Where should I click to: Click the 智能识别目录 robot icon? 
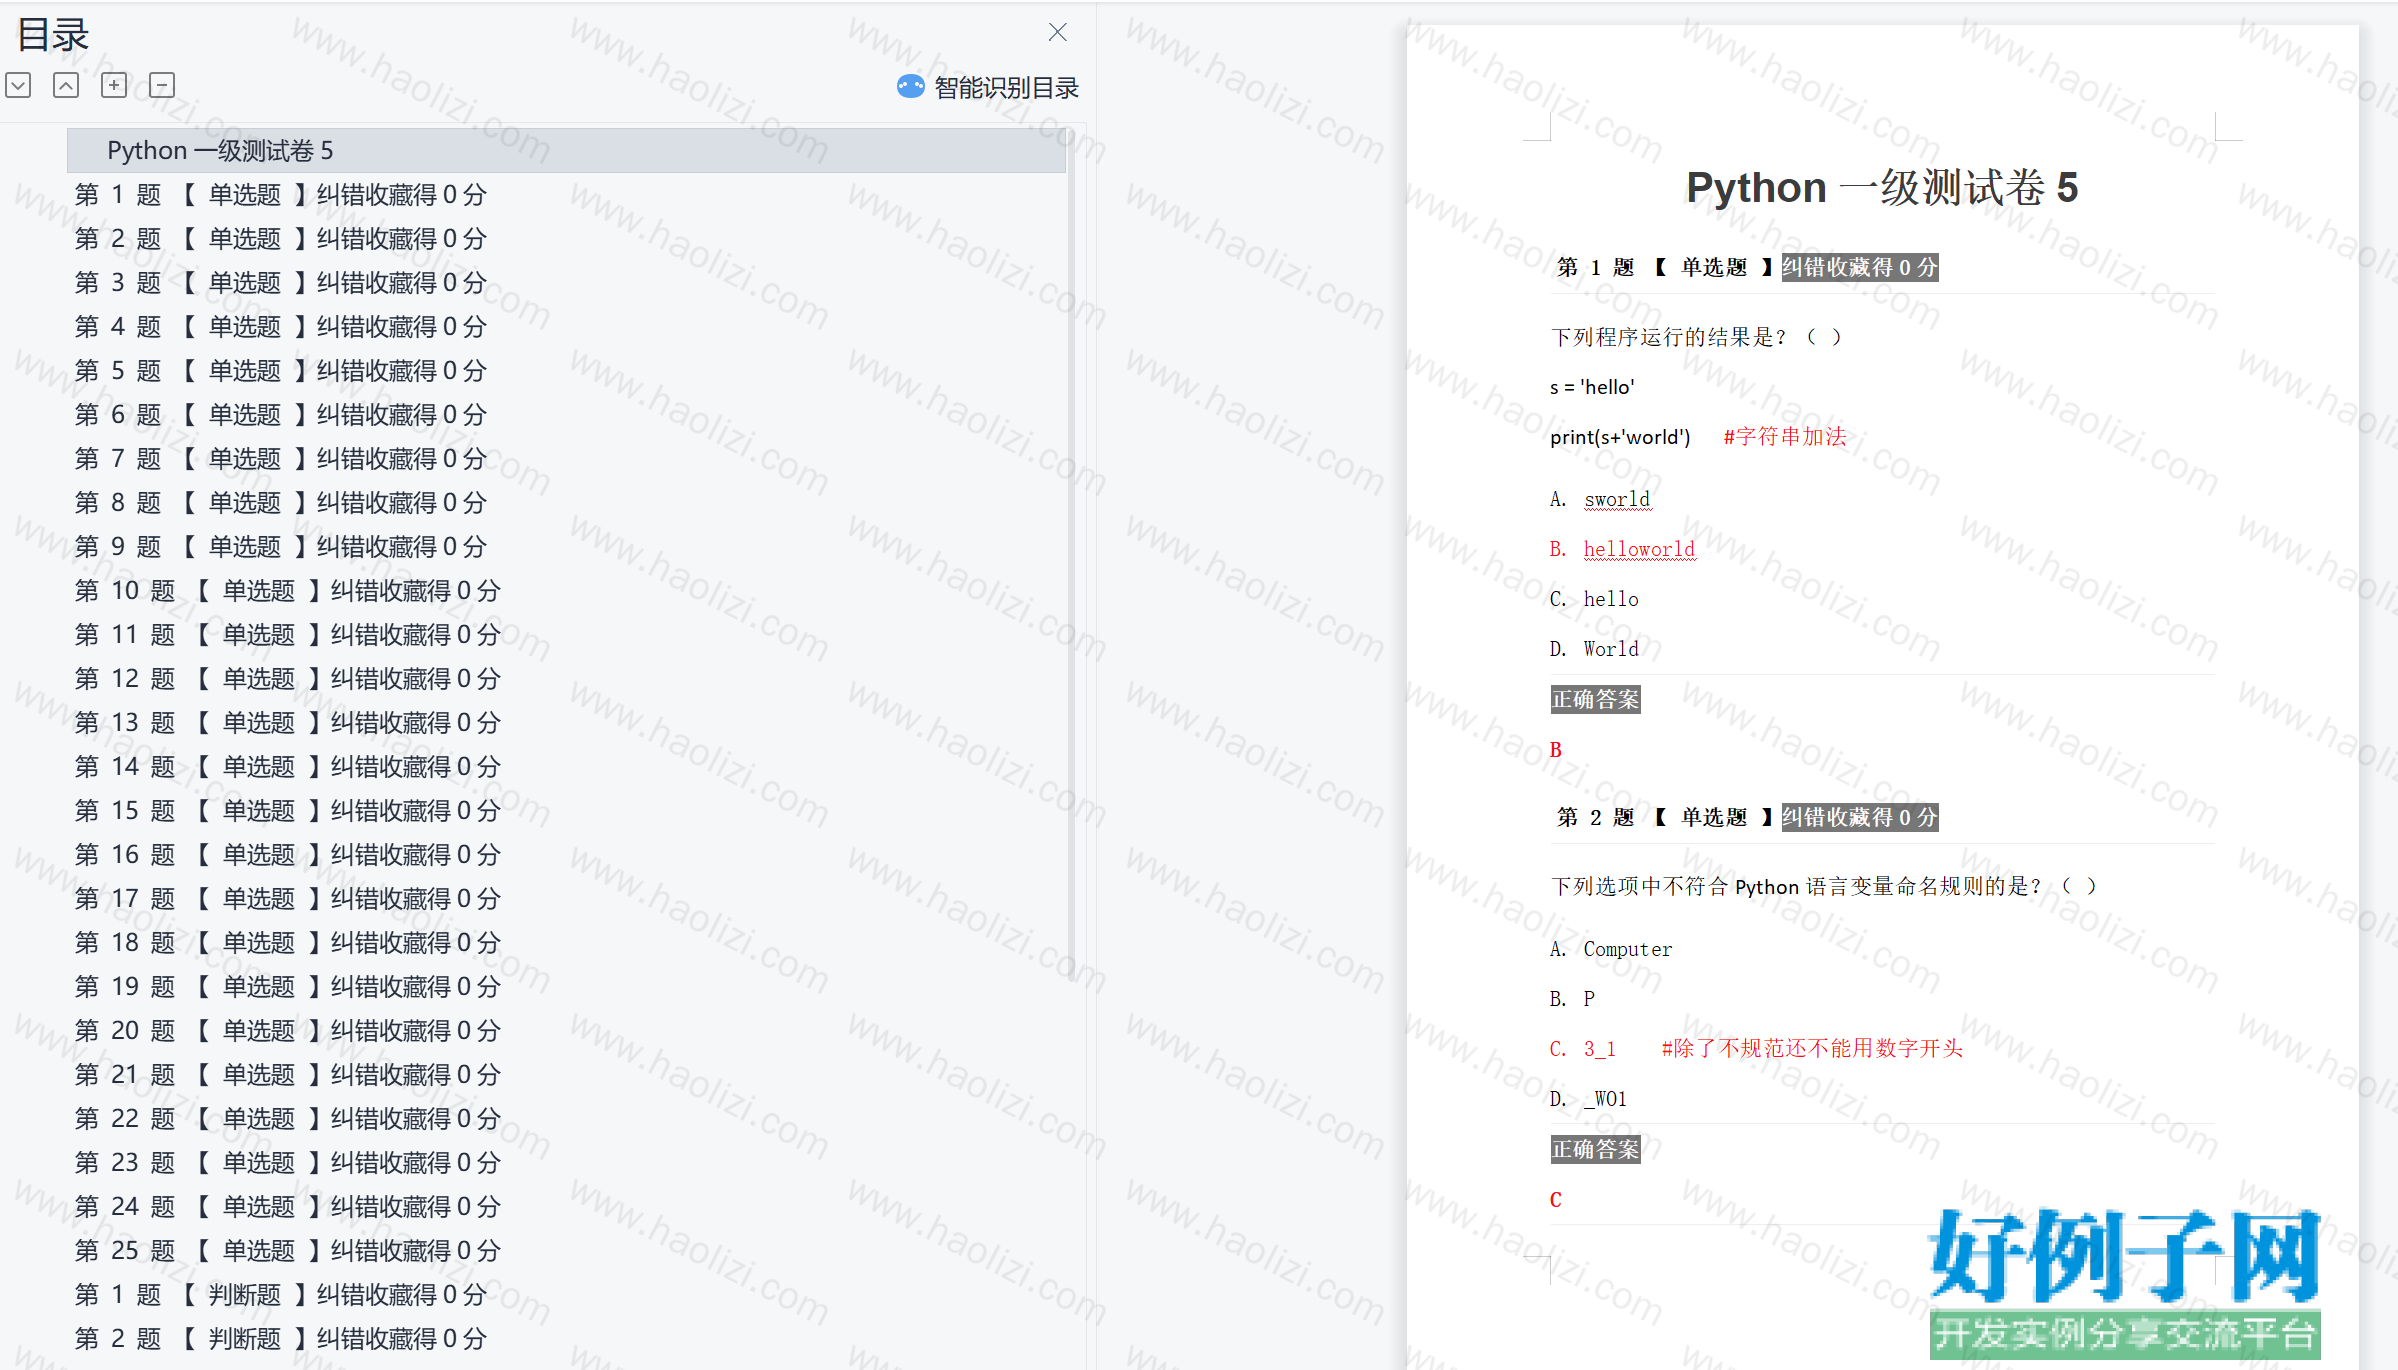[x=911, y=87]
